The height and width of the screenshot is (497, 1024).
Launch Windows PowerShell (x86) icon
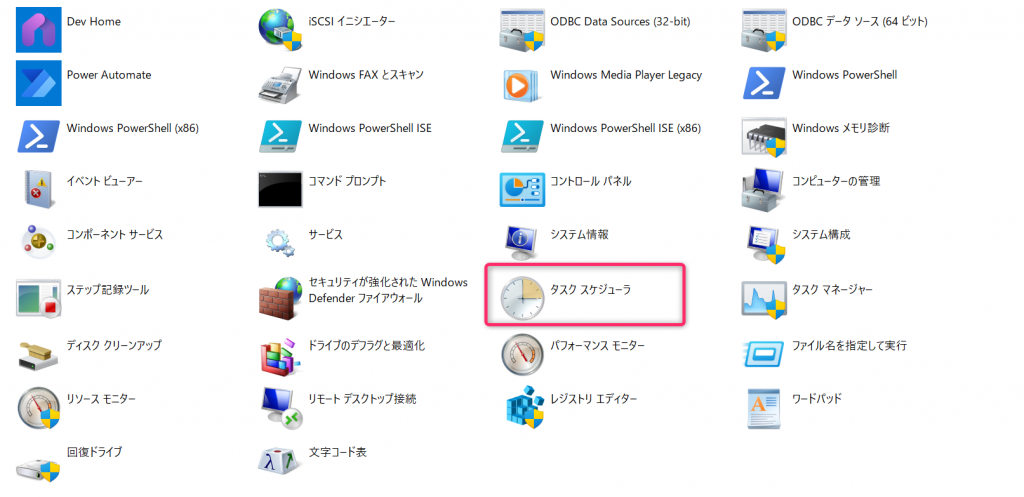pyautogui.click(x=39, y=136)
